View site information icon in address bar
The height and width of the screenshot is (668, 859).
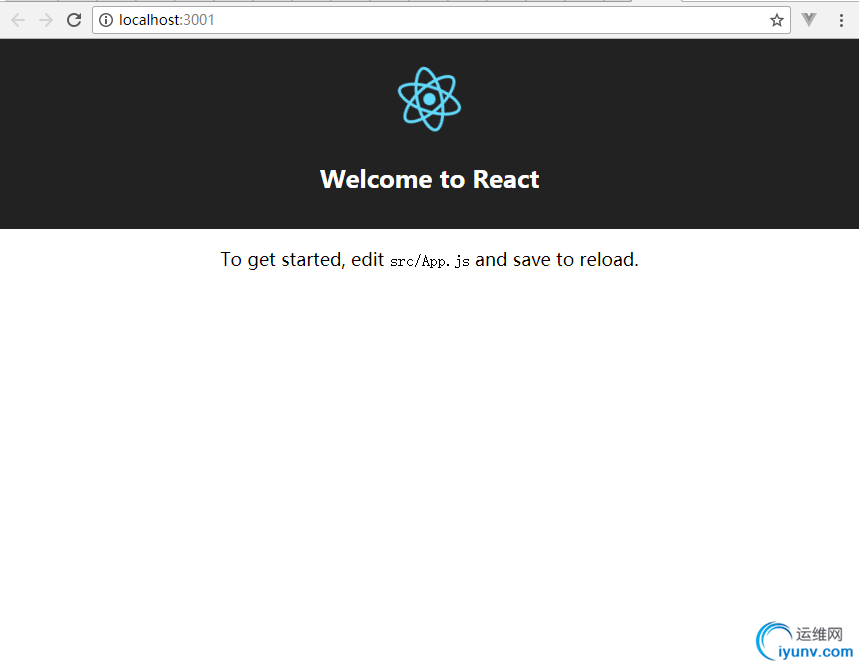tap(106, 20)
